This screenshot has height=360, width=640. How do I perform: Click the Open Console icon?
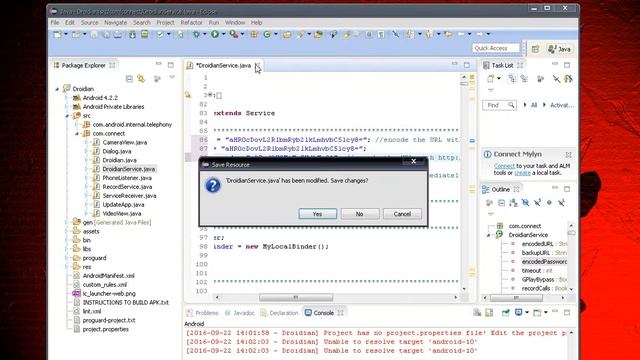(x=537, y=313)
